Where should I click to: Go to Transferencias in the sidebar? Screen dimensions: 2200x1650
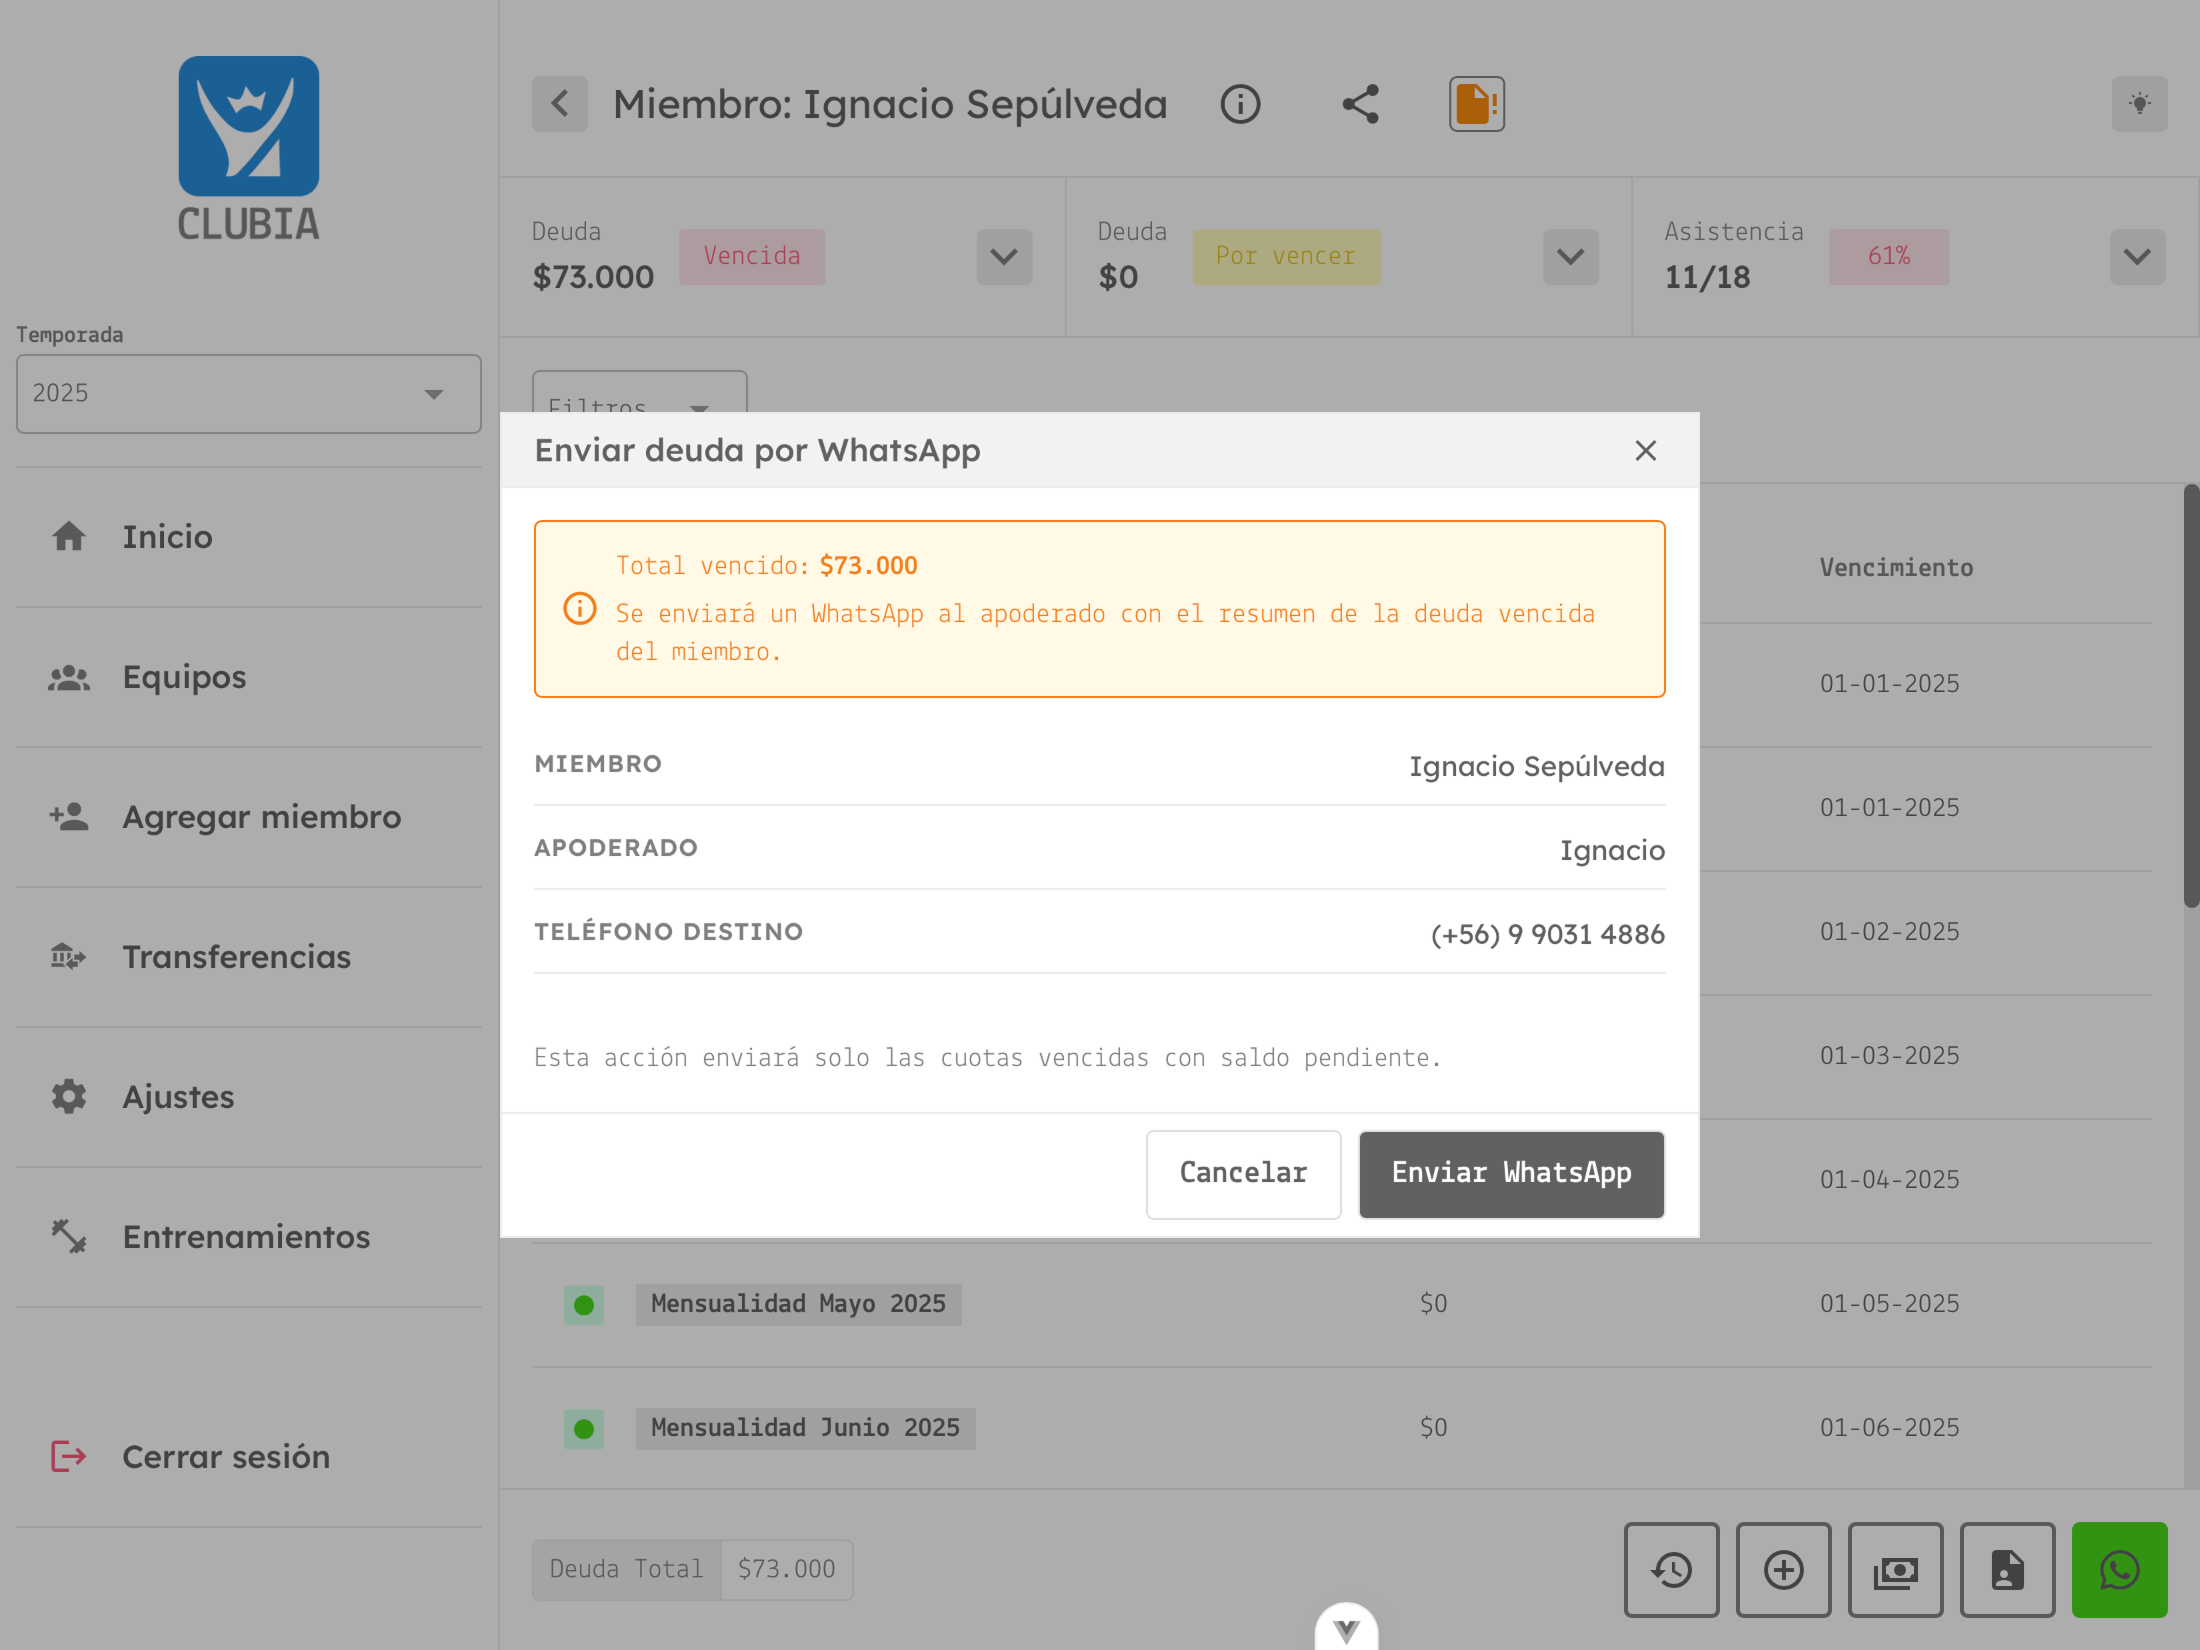click(x=236, y=957)
